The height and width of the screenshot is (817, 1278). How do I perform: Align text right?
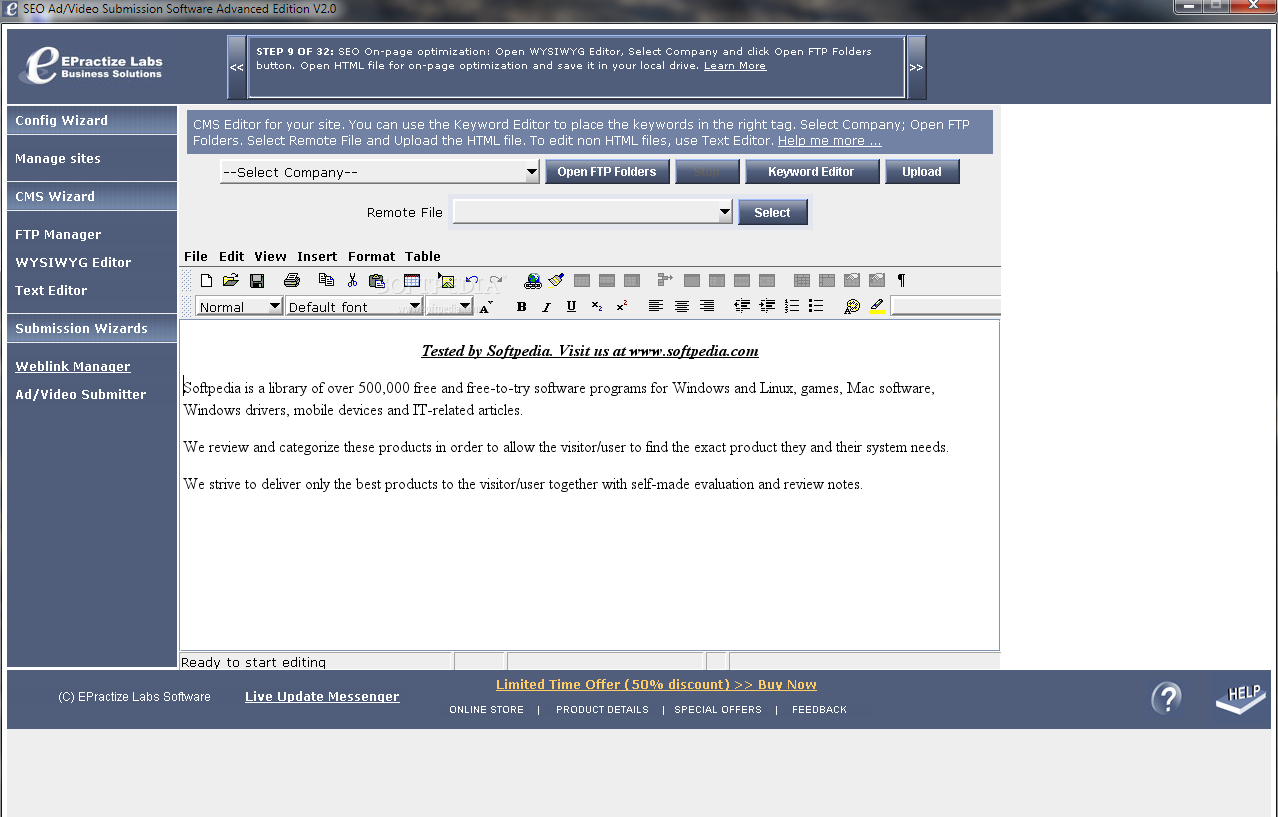coord(707,307)
